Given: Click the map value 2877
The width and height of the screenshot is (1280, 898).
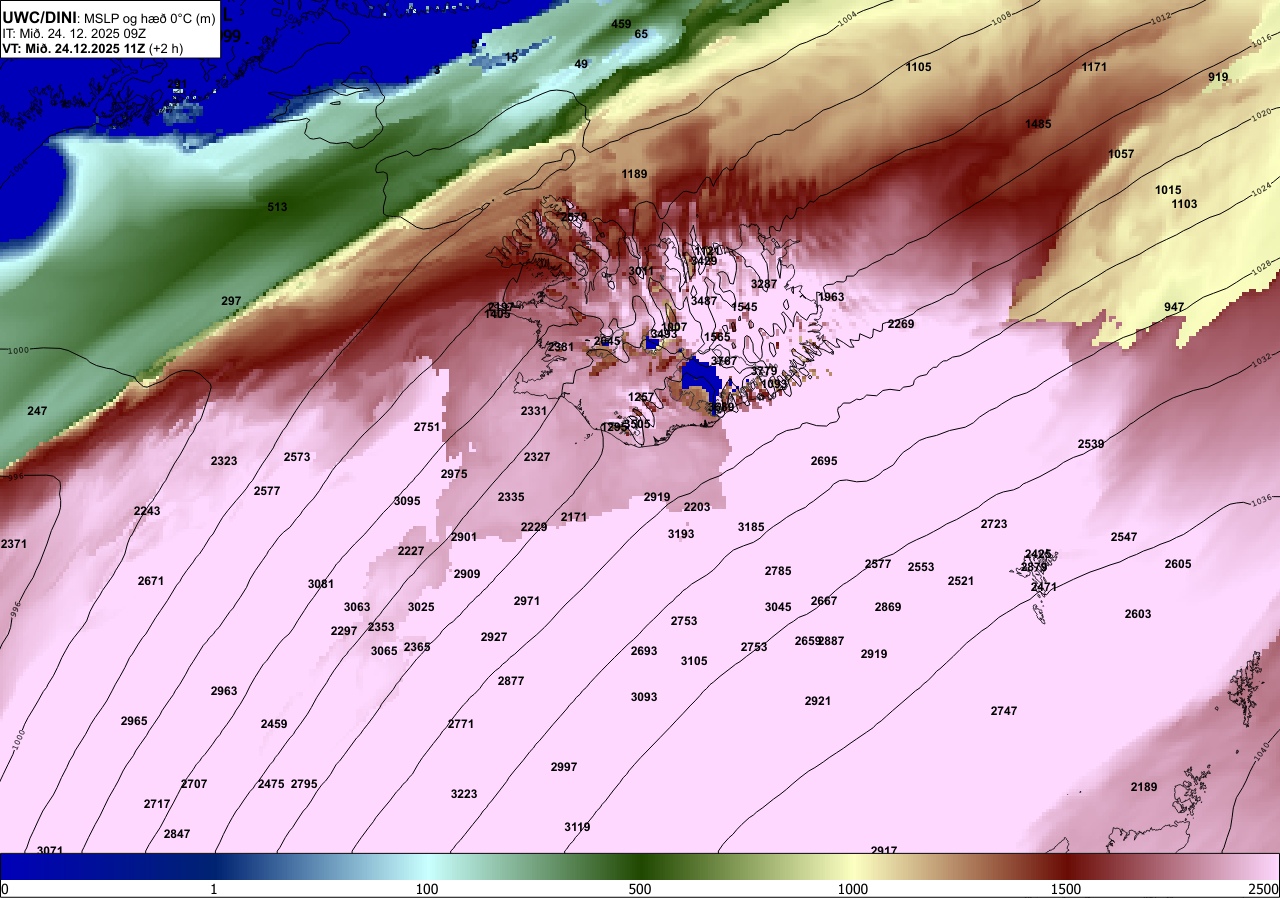Looking at the screenshot, I should 511,681.
